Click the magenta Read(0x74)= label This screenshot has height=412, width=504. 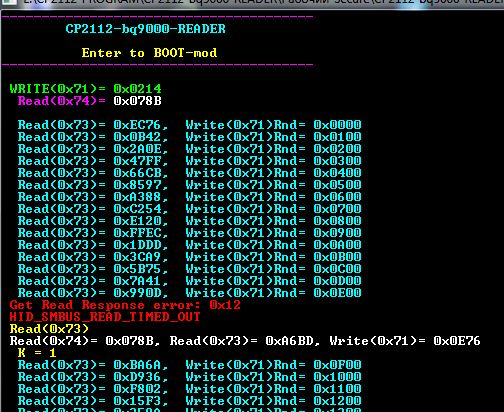click(x=62, y=101)
